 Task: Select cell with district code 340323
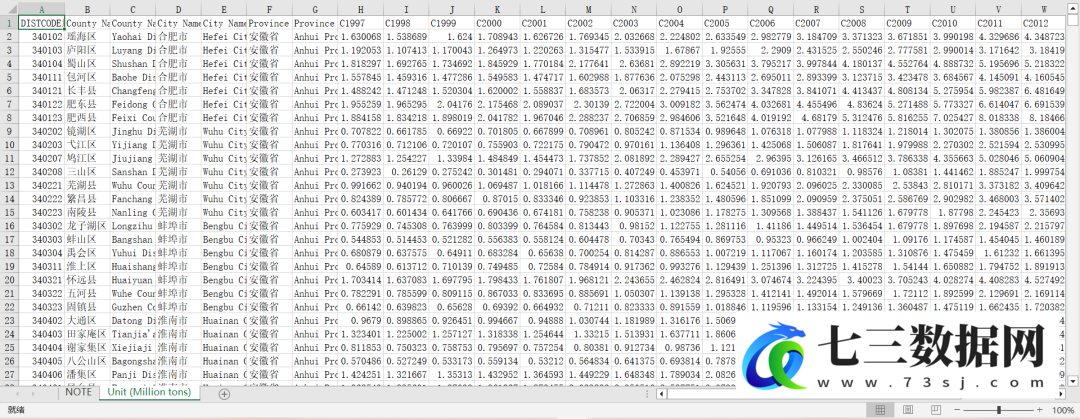[x=41, y=307]
